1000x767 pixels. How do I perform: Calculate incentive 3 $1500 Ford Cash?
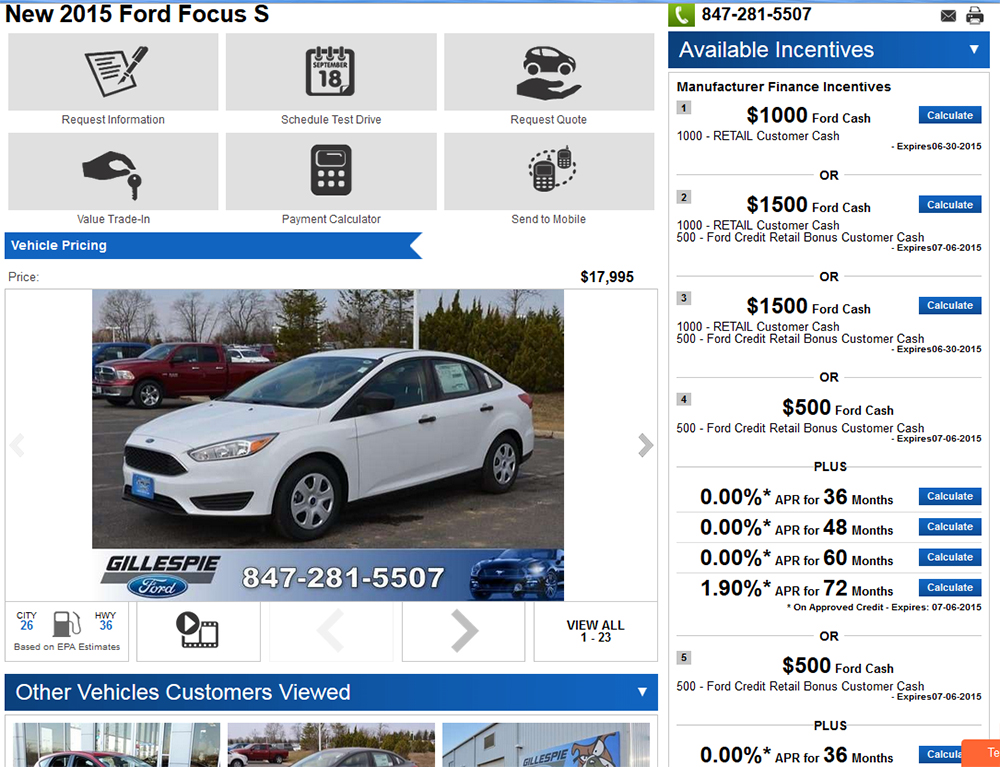point(950,305)
